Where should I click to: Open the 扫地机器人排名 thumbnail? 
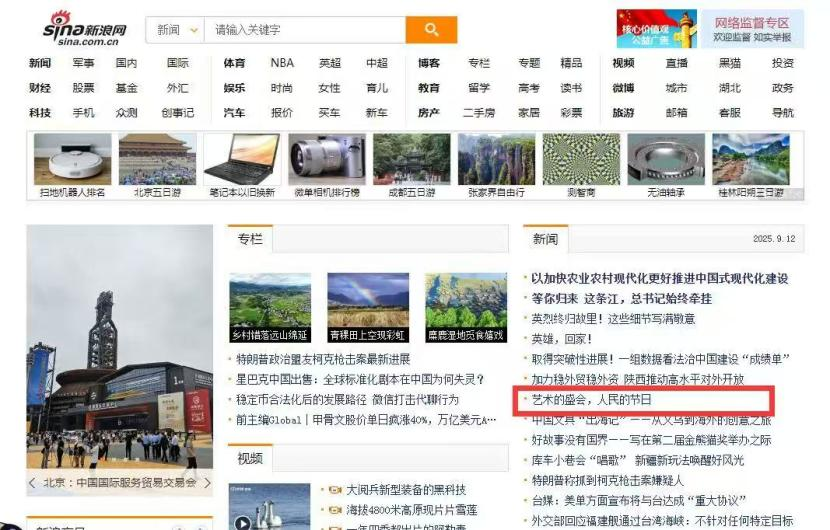pos(72,166)
